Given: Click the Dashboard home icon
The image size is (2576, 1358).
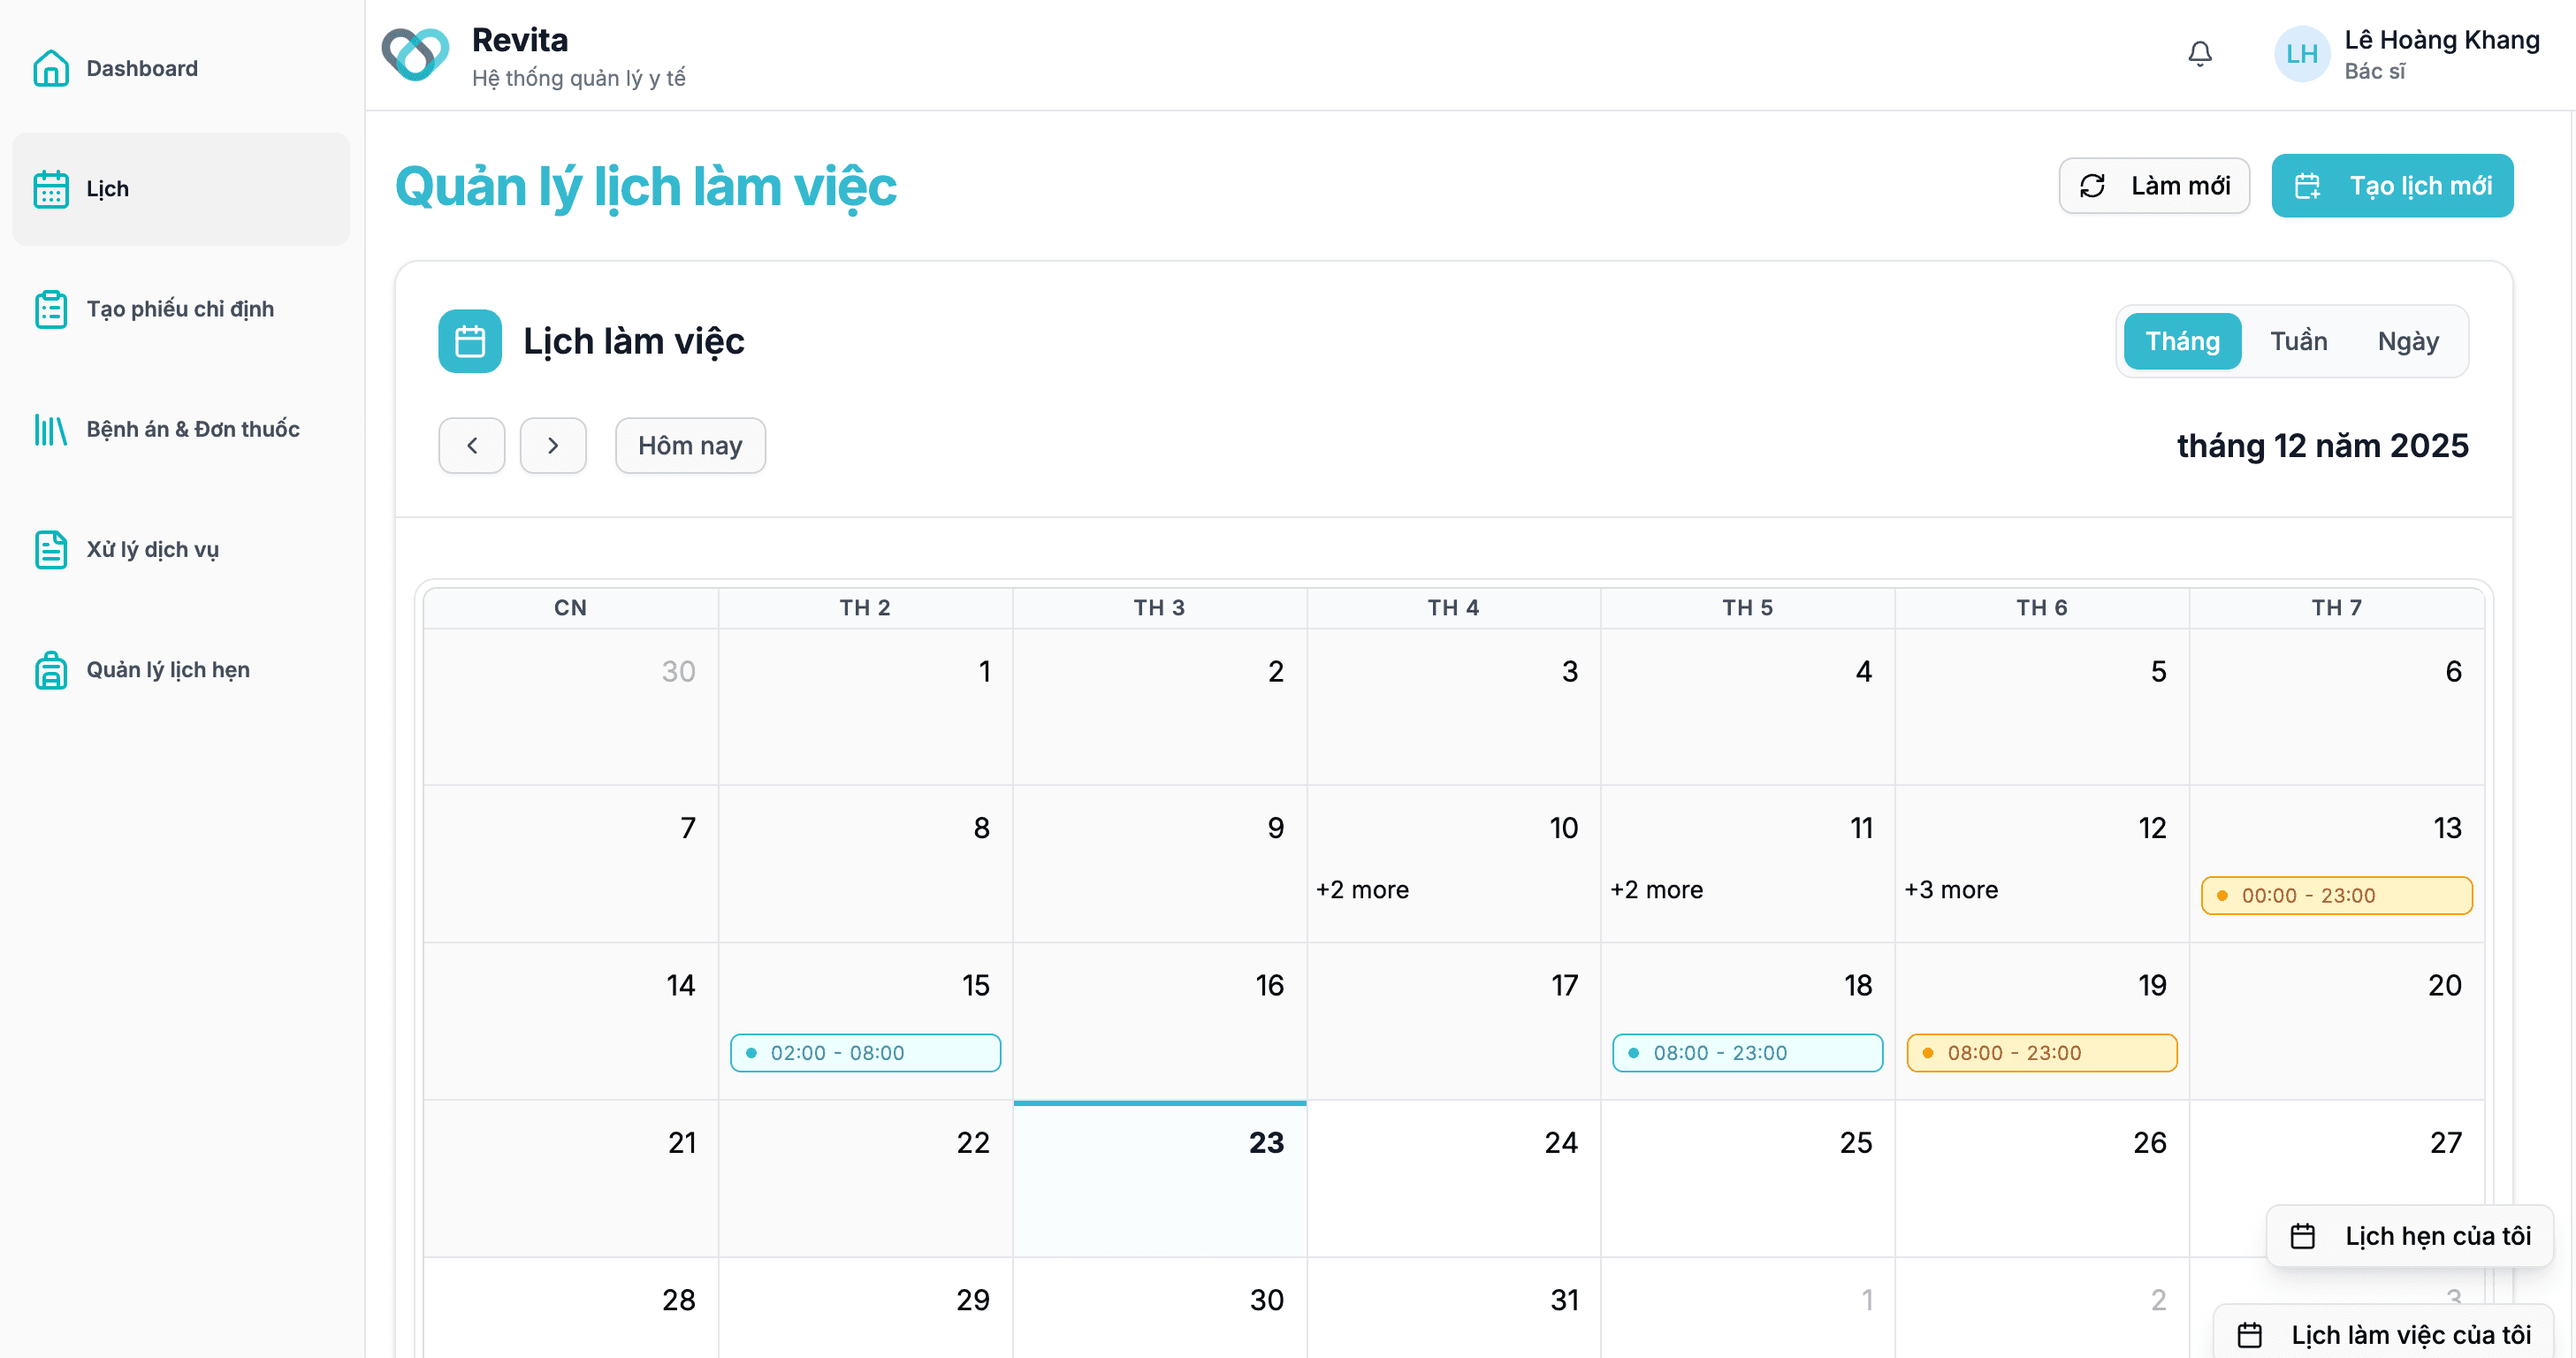Looking at the screenshot, I should click(x=51, y=68).
